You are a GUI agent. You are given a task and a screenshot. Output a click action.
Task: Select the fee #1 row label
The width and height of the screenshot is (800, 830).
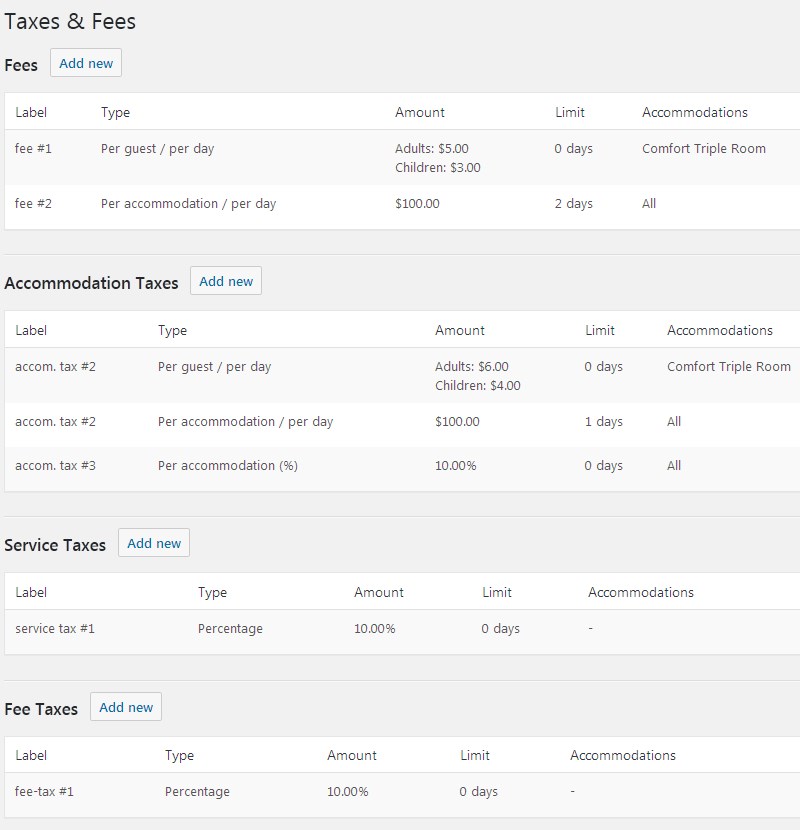tap(33, 149)
